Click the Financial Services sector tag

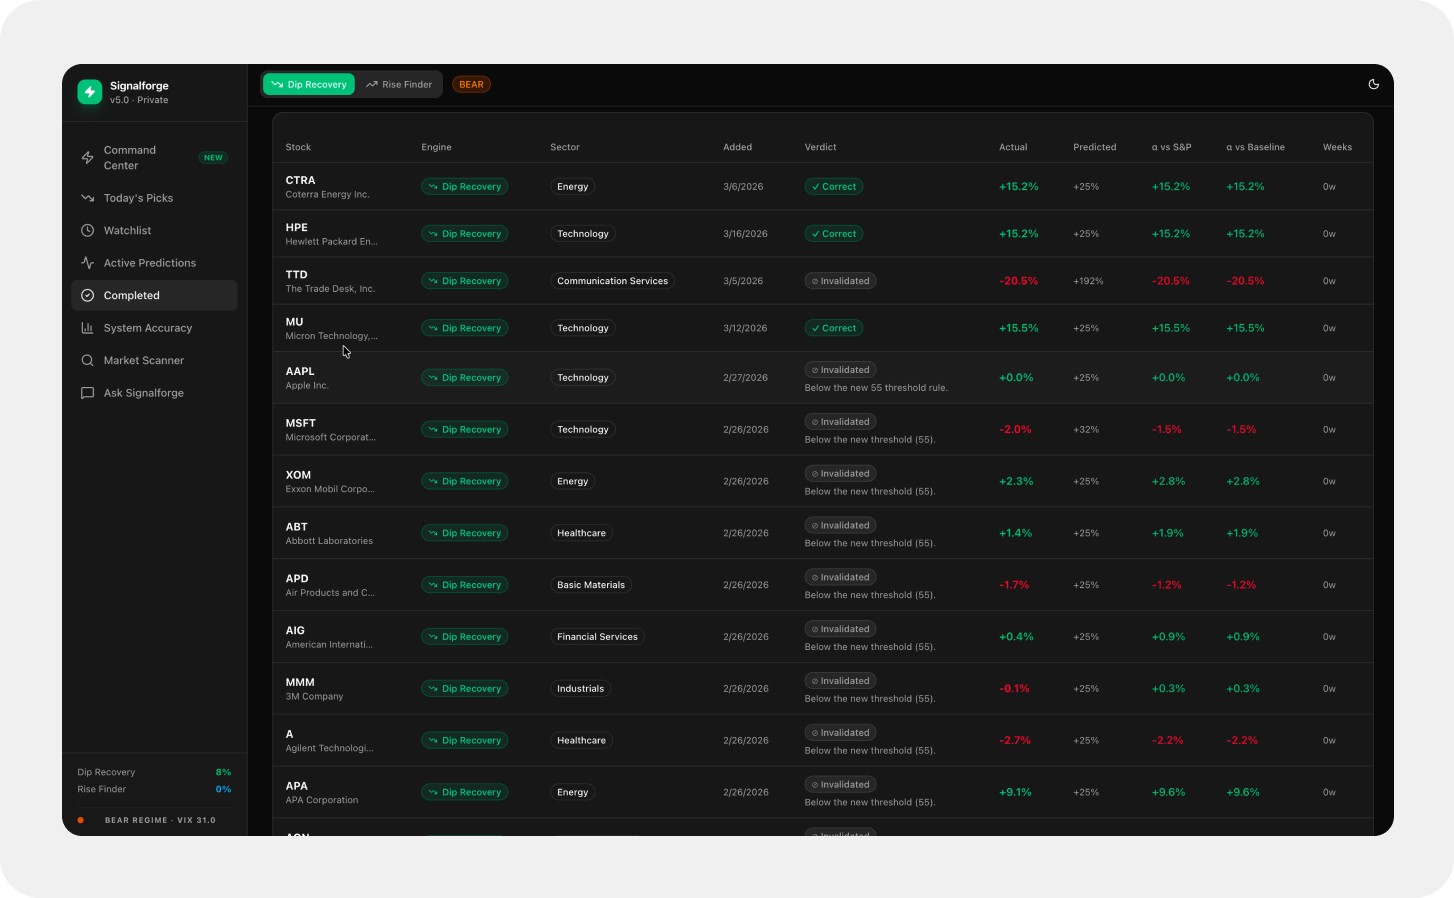pos(597,637)
